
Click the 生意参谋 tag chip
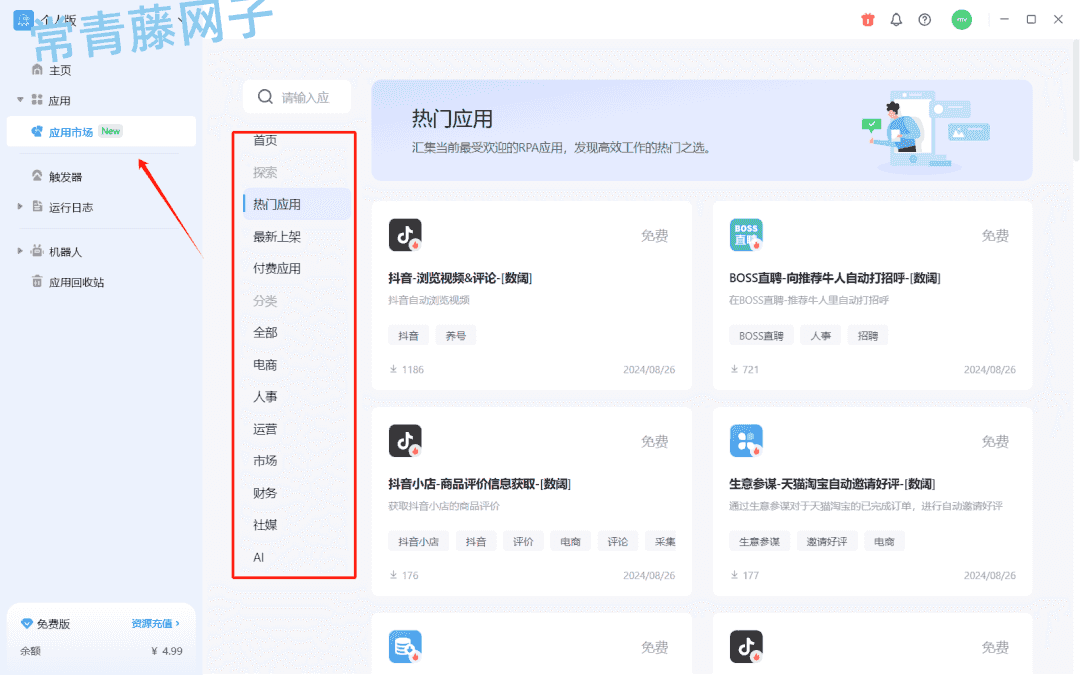click(759, 541)
